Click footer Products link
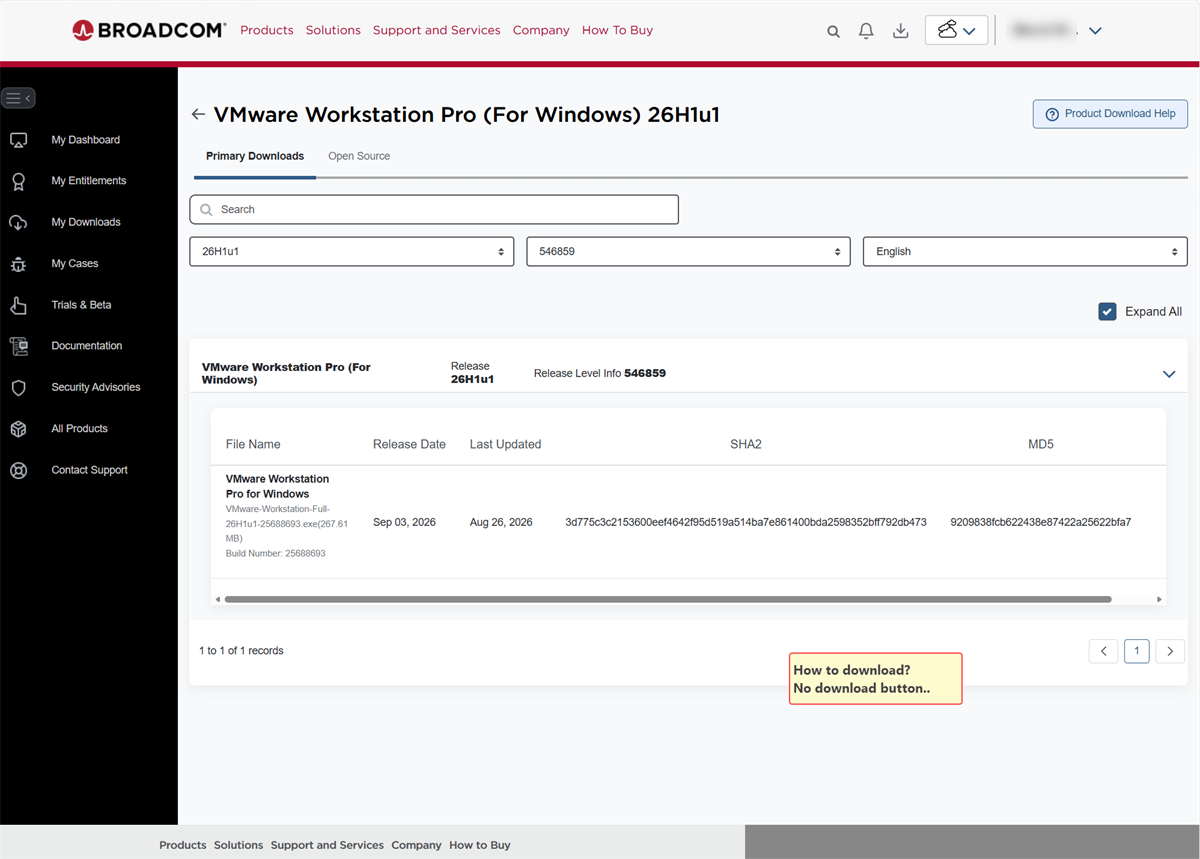Viewport: 1200px width, 859px height. click(x=183, y=845)
